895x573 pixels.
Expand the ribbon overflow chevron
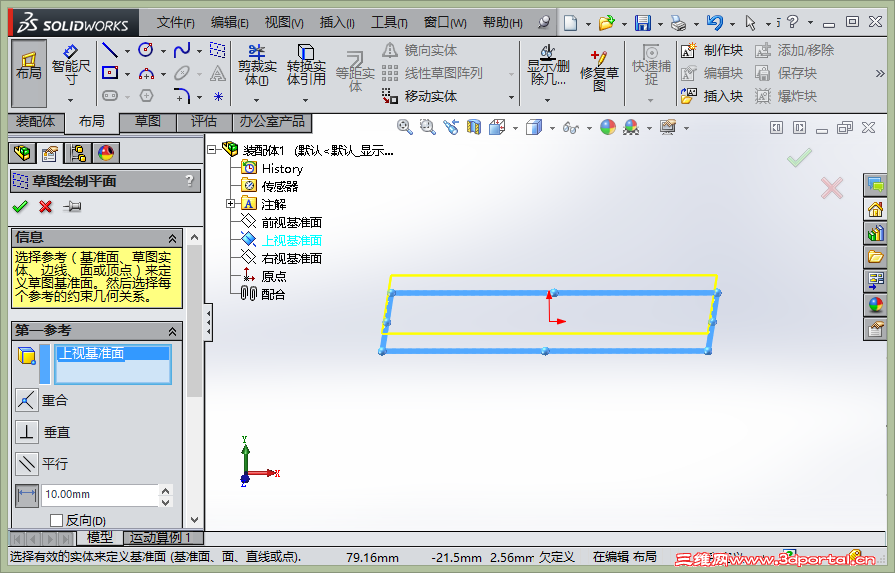click(880, 73)
